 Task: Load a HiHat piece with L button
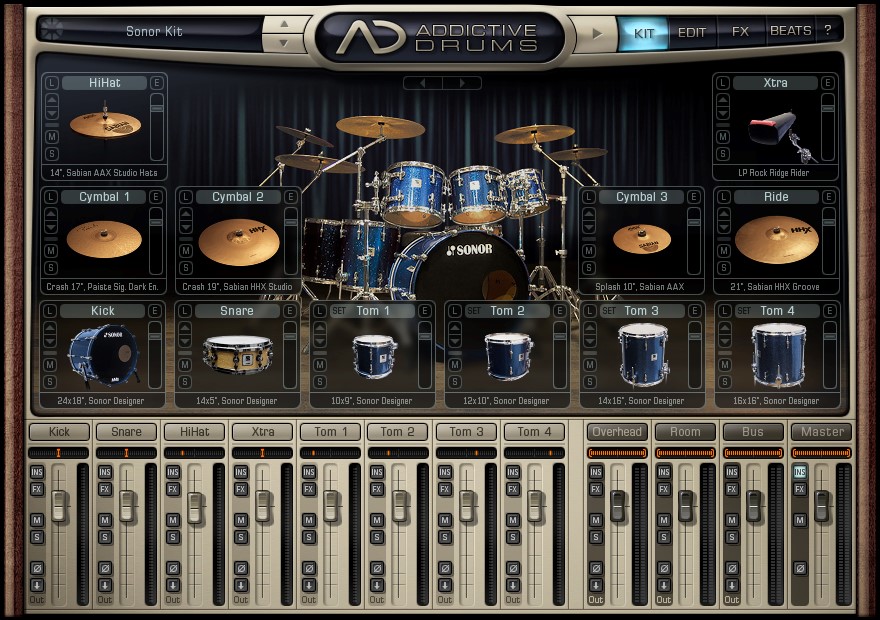click(52, 83)
